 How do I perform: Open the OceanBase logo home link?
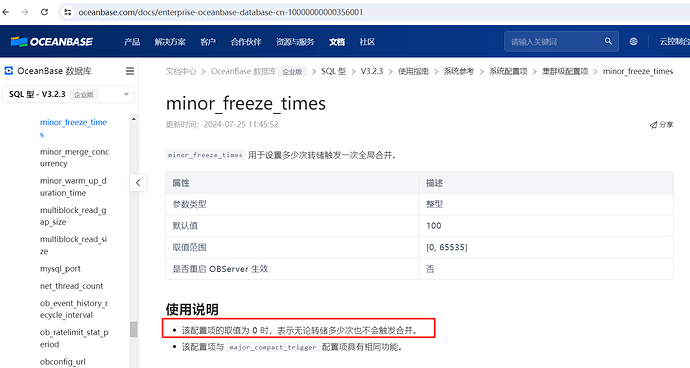click(52, 42)
